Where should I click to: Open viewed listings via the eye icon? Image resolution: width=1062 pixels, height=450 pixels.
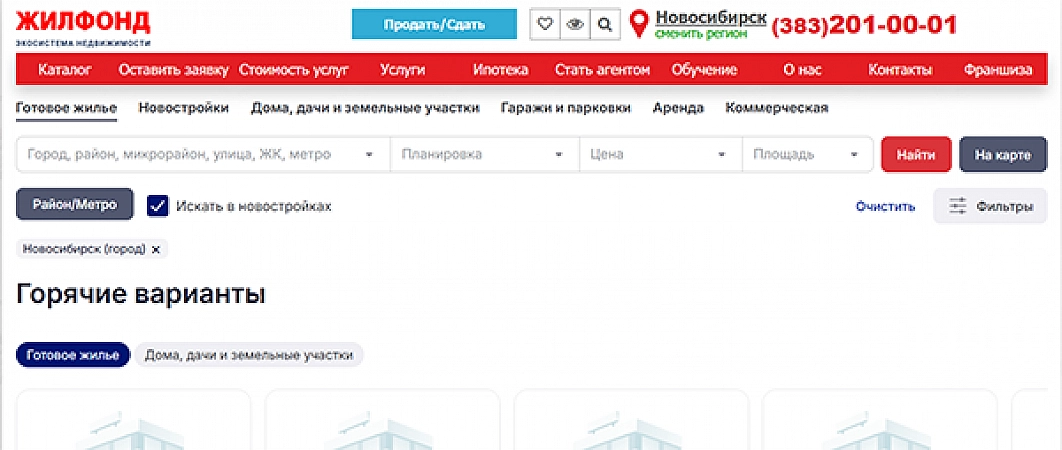(x=575, y=25)
